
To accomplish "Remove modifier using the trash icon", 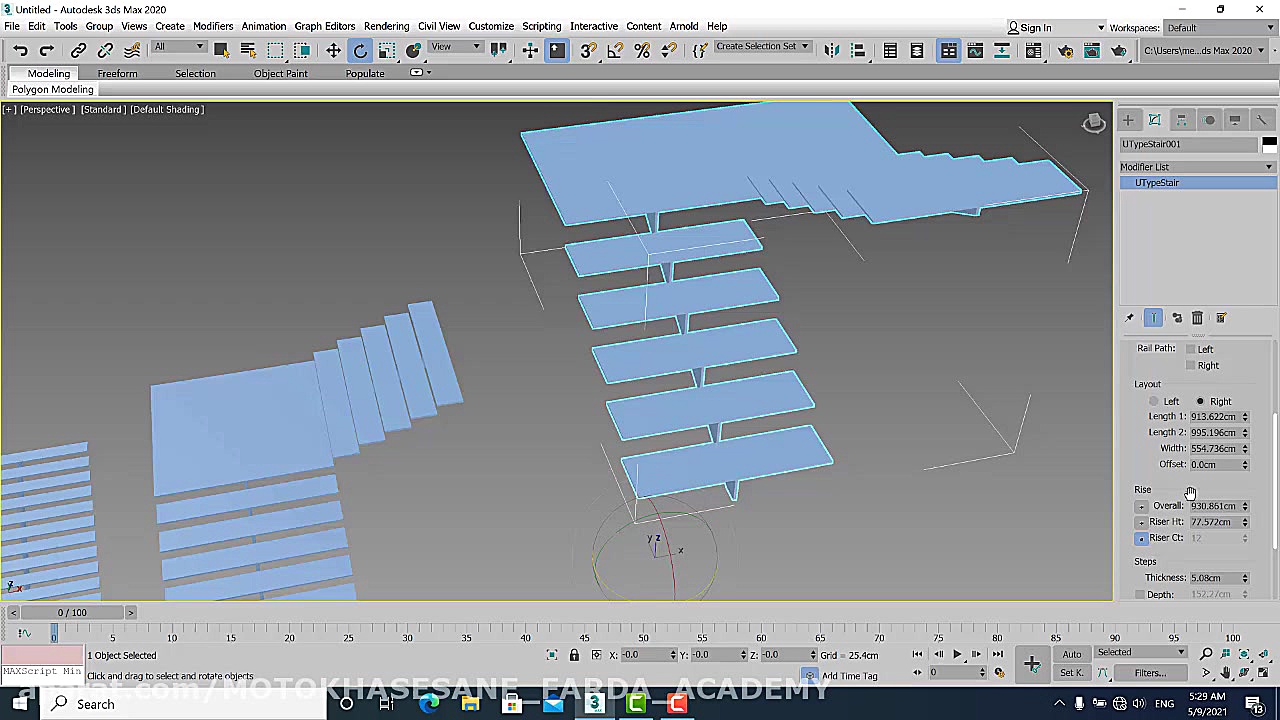I will (x=1197, y=318).
